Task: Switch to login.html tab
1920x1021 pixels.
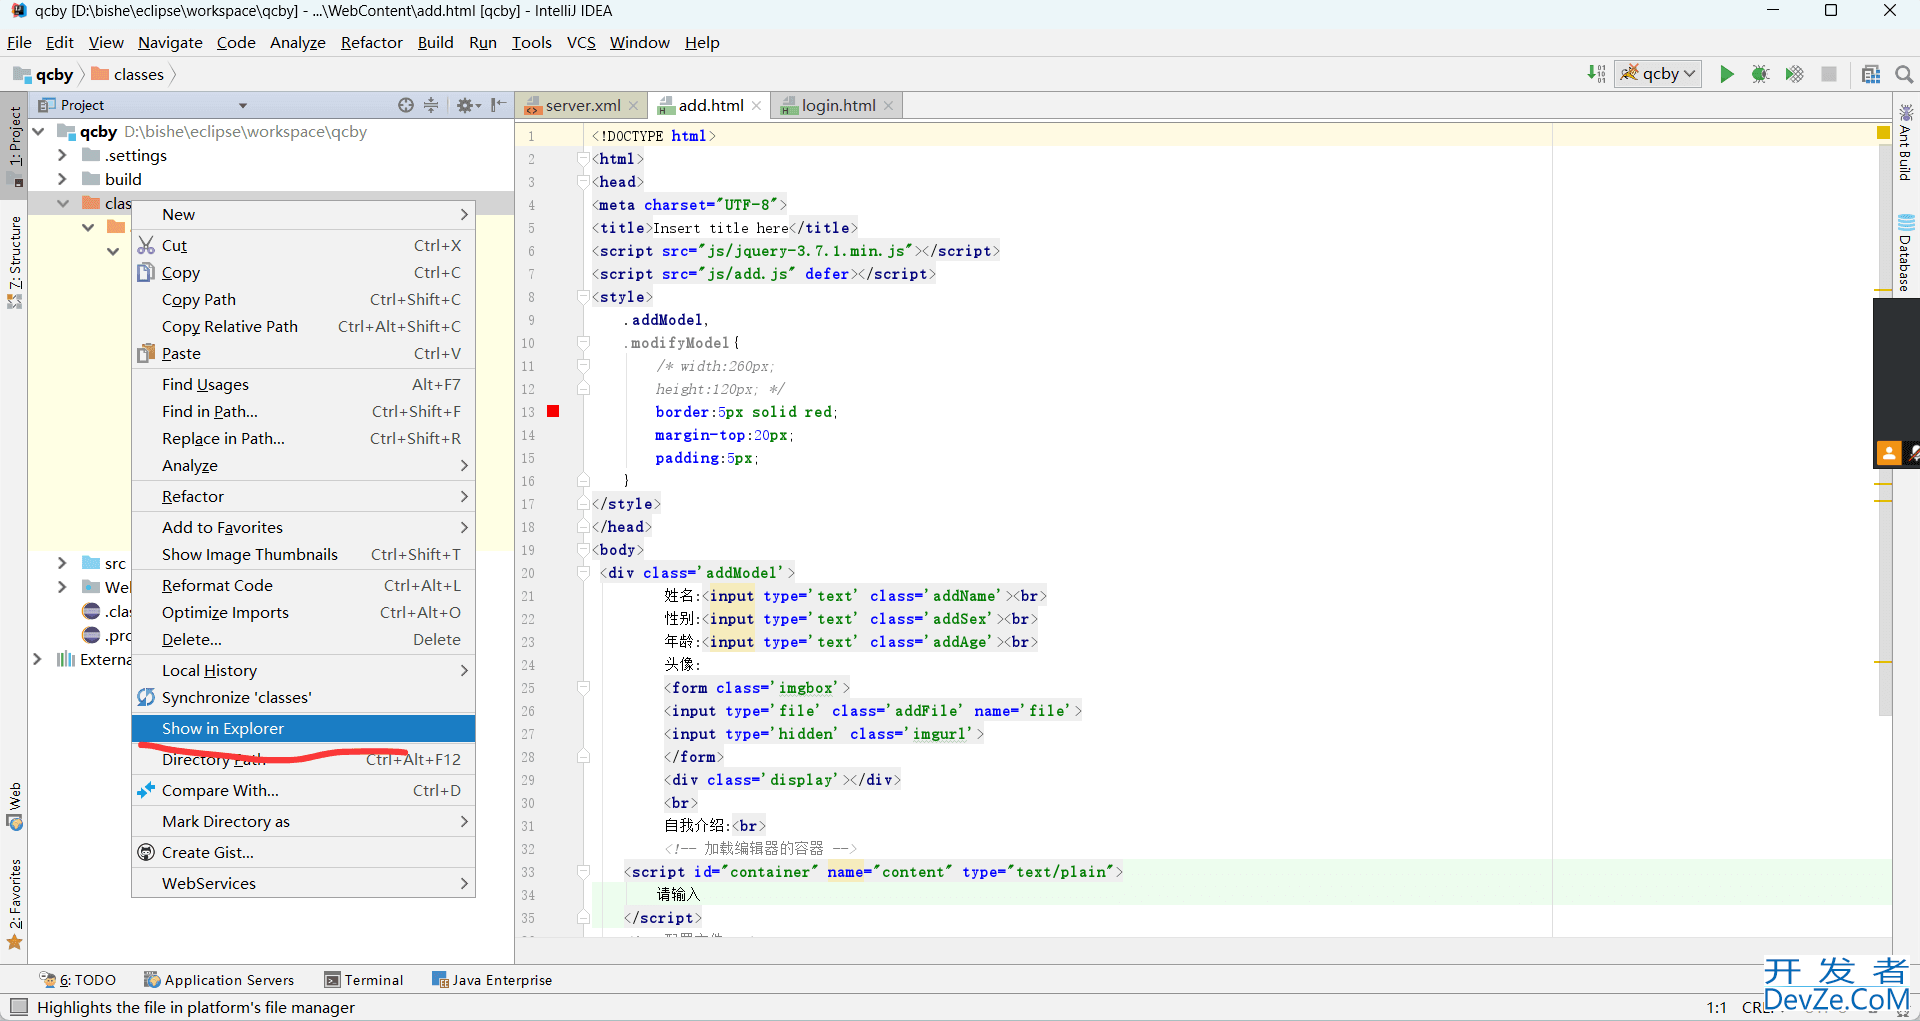Action: pos(838,105)
